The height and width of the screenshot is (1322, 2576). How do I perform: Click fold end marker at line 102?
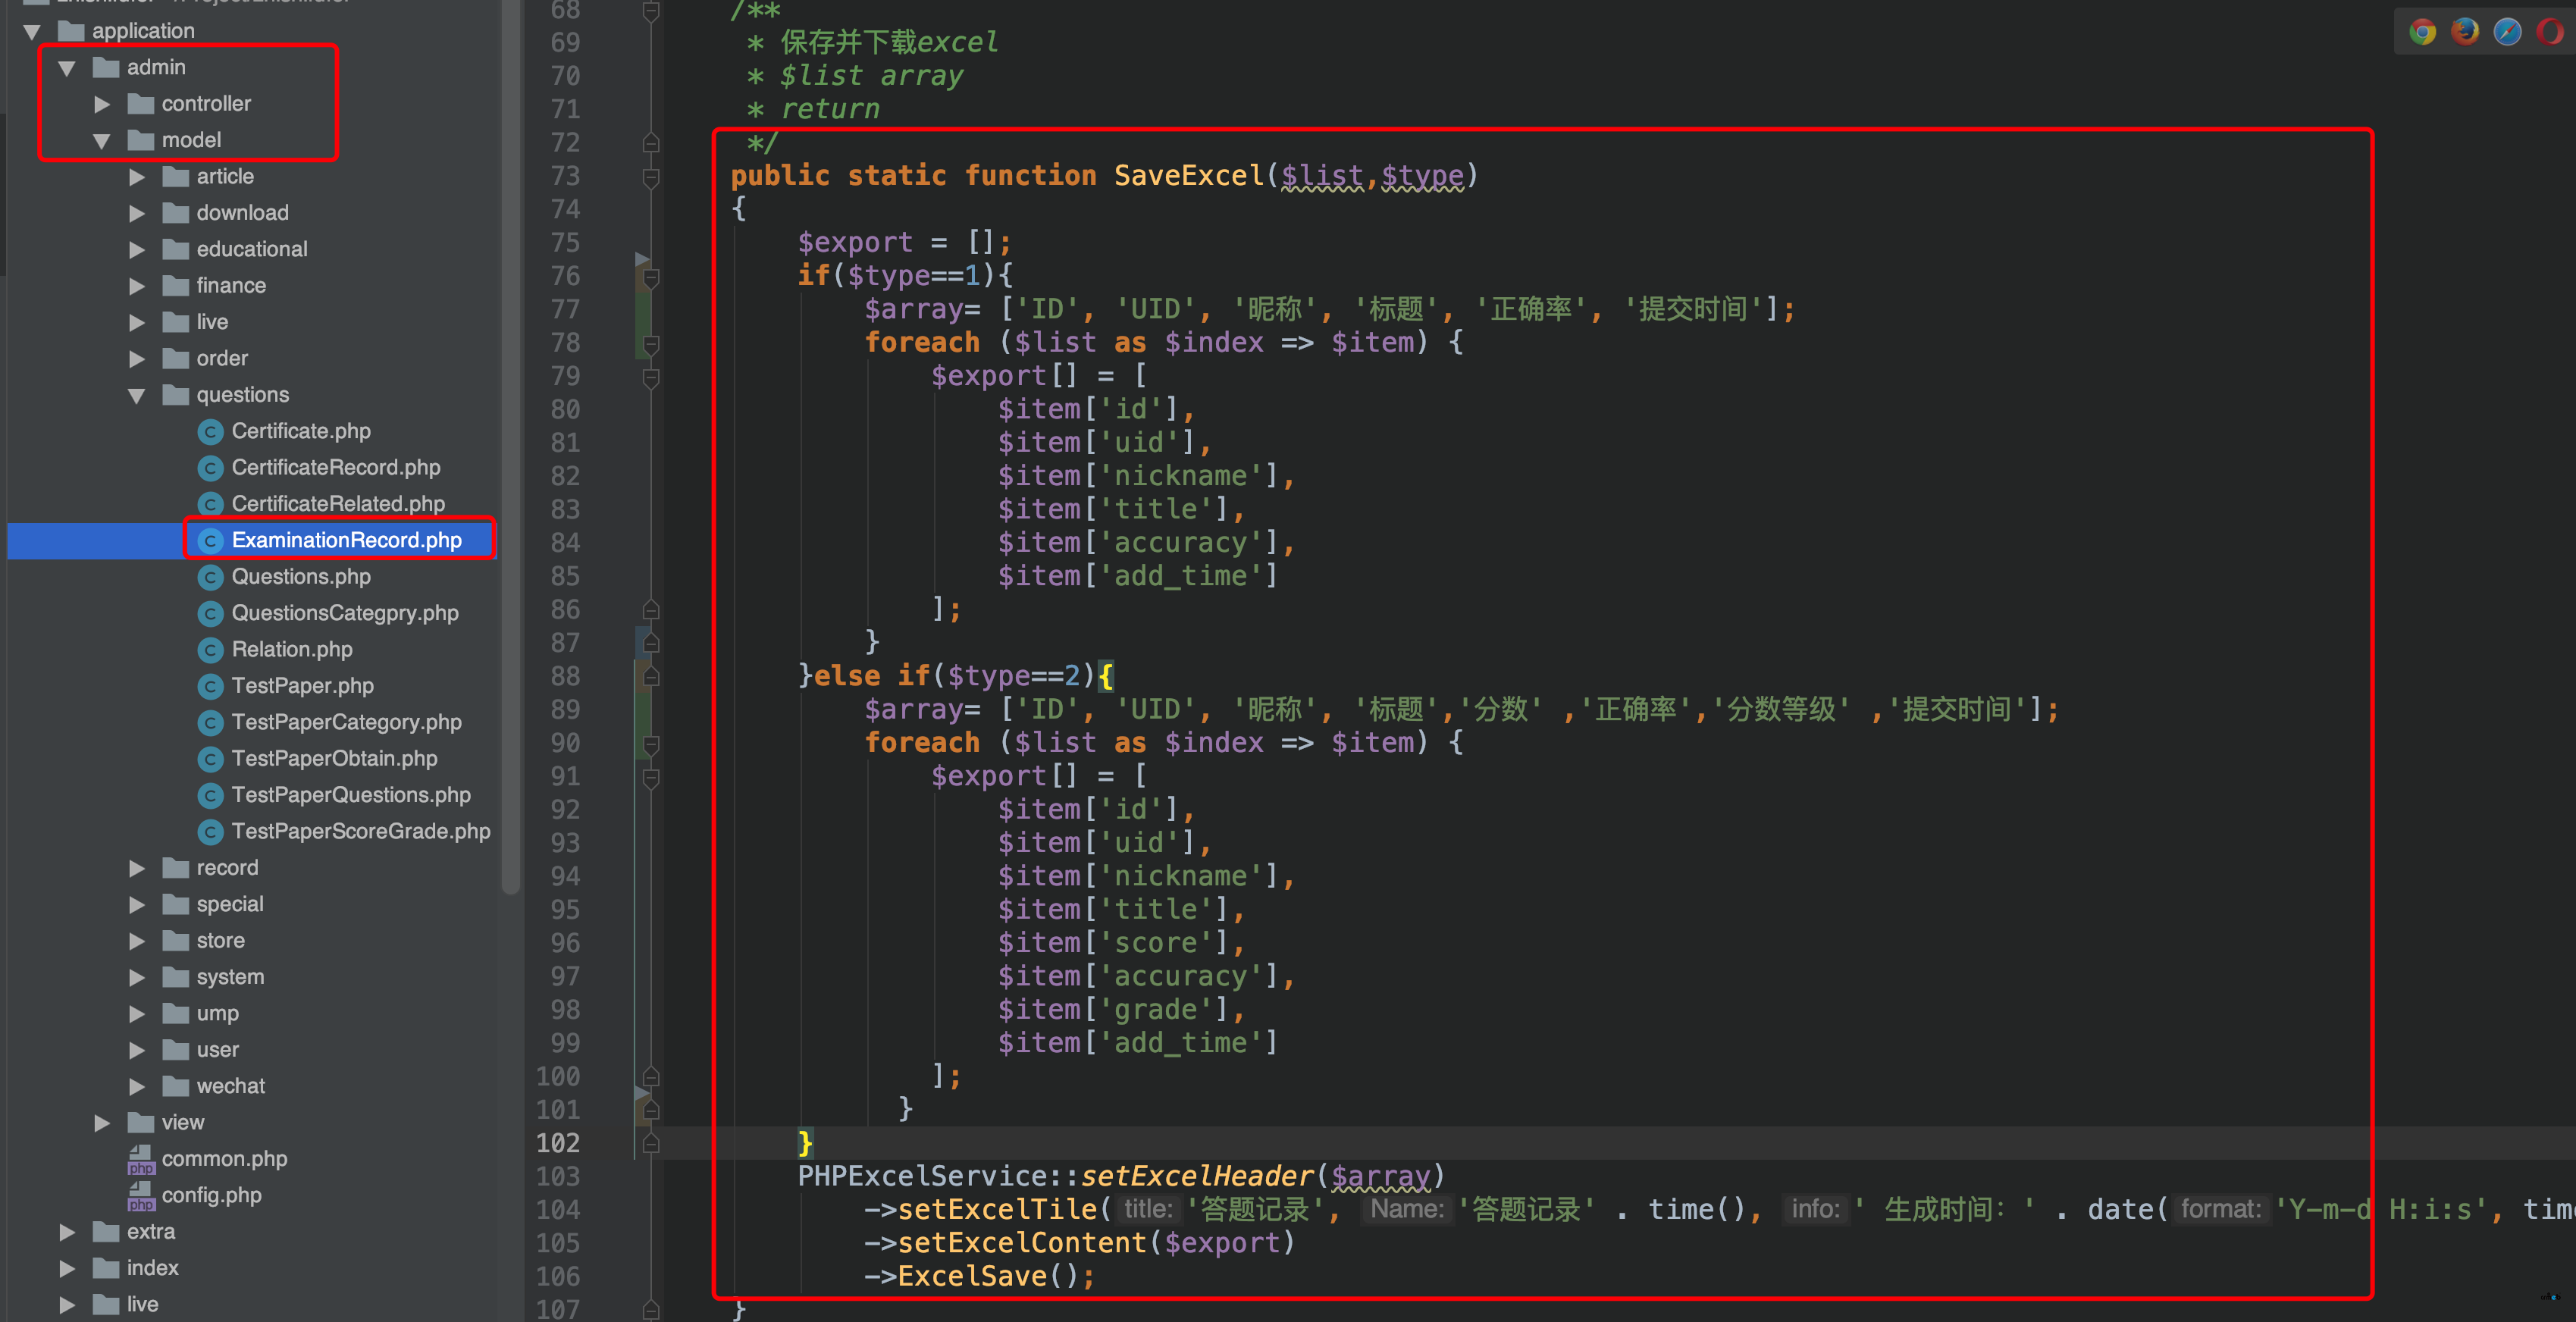[651, 1144]
